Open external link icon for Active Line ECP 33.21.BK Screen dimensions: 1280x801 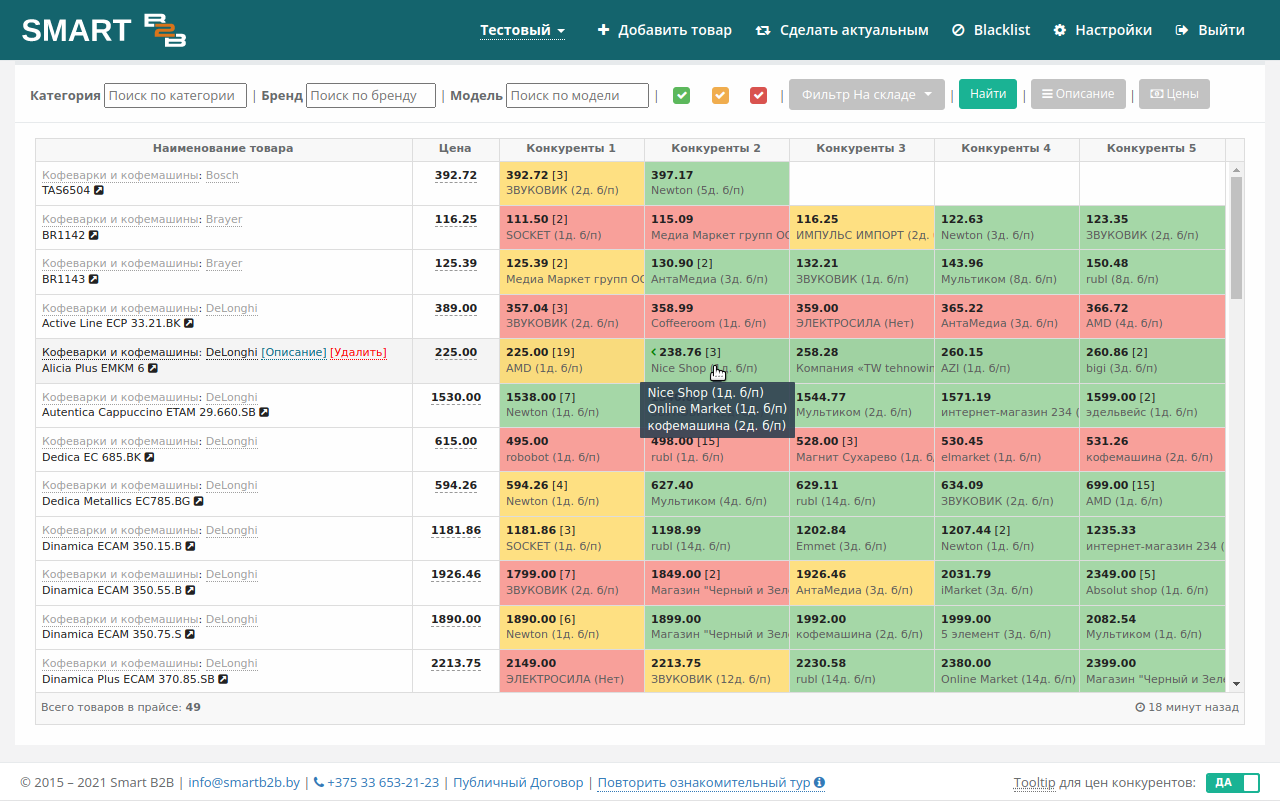(189, 324)
